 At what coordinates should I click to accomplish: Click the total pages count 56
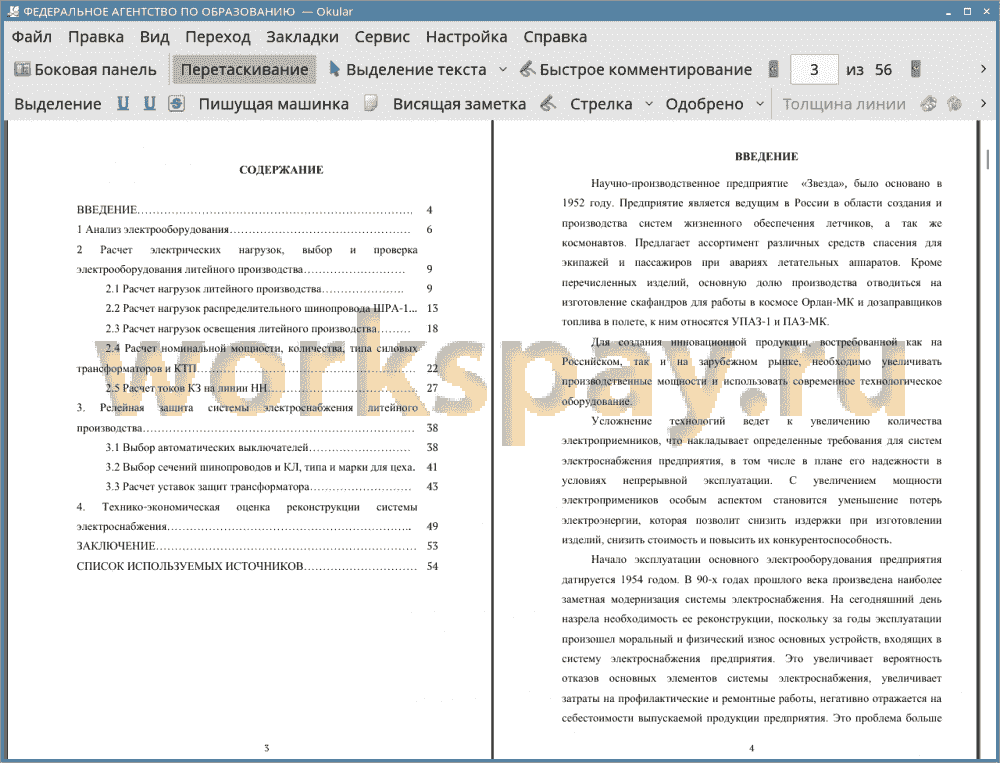(x=883, y=70)
